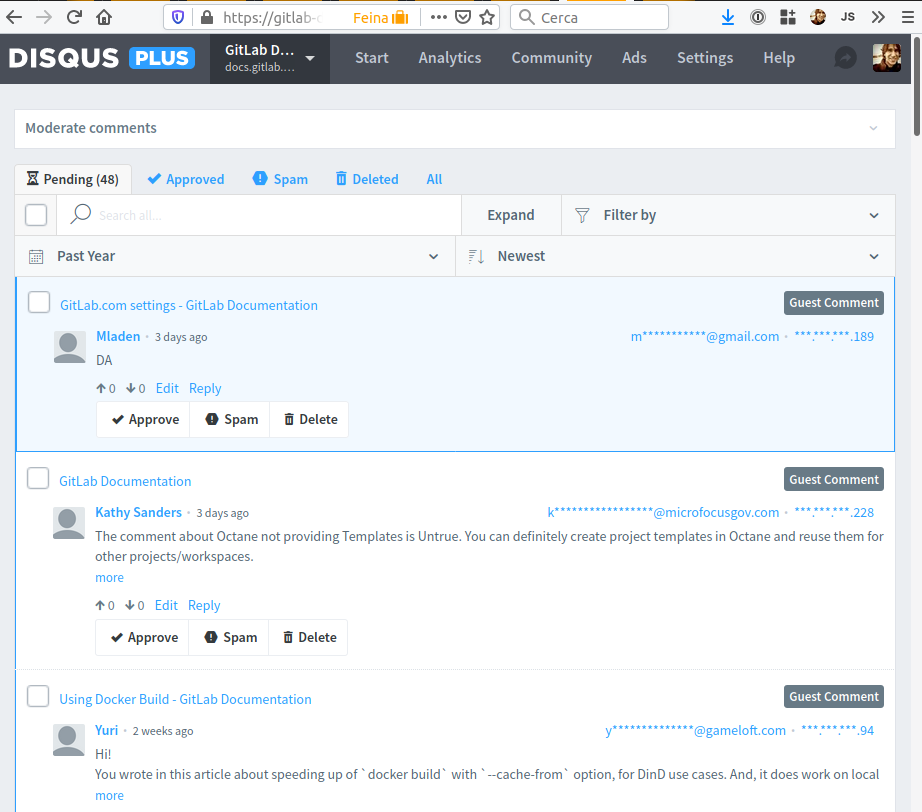Click the browser forward arrow
The height and width of the screenshot is (812, 922).
(x=44, y=17)
